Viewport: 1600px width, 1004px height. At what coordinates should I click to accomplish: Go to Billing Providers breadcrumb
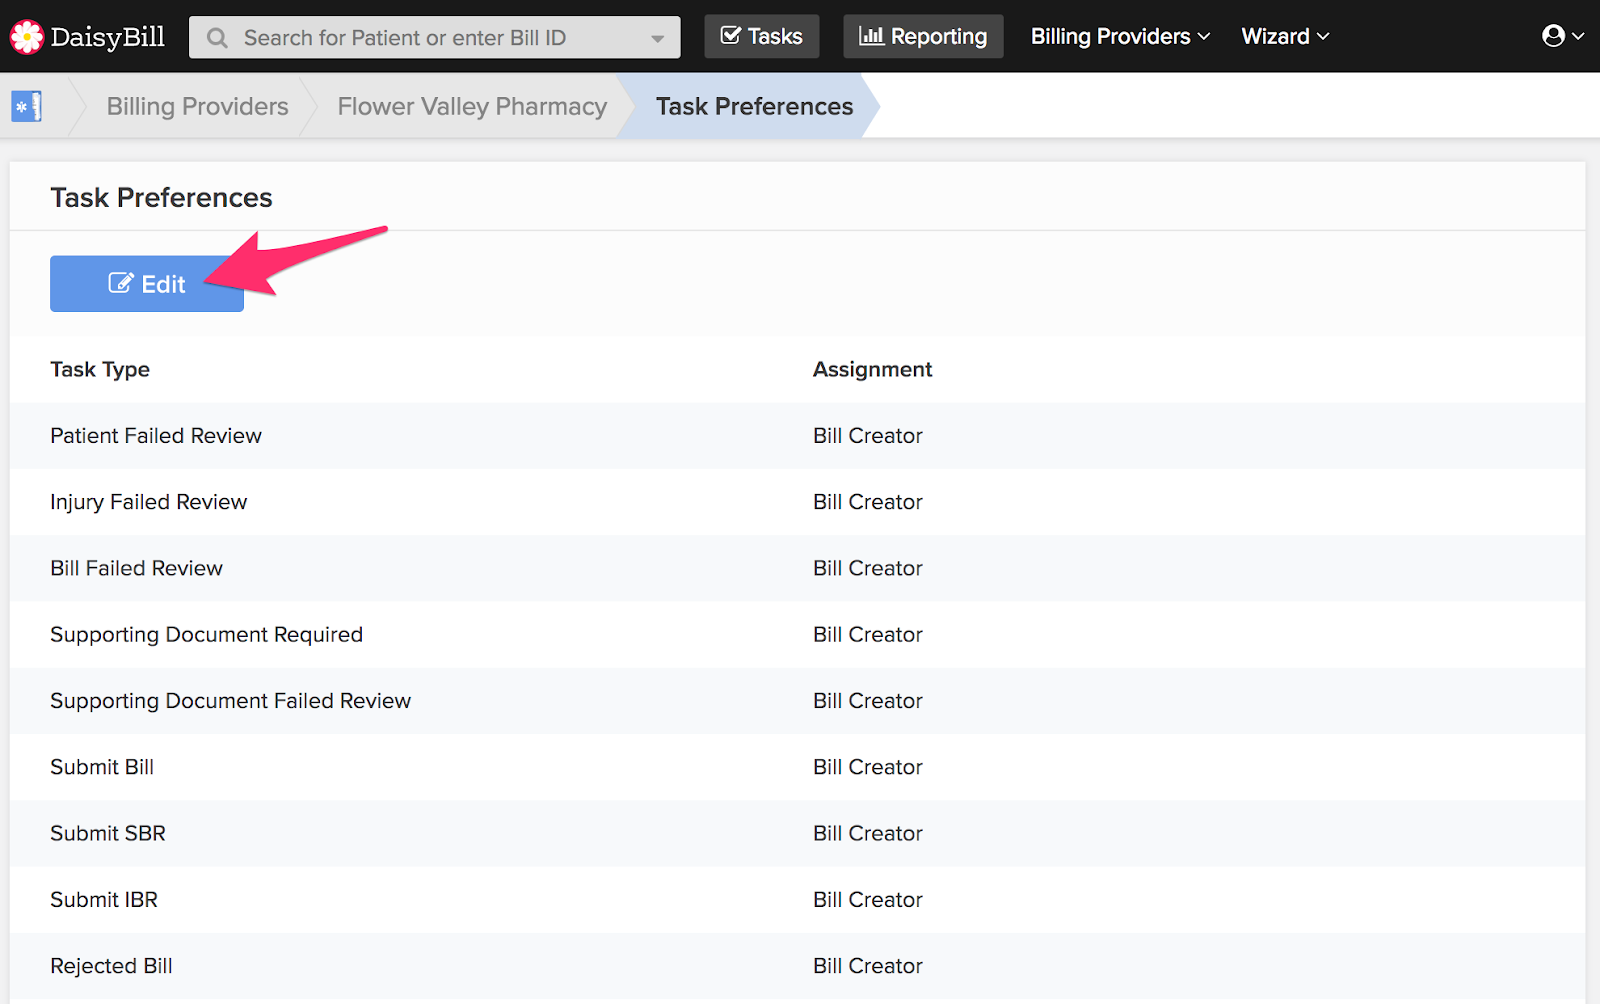[x=197, y=106]
